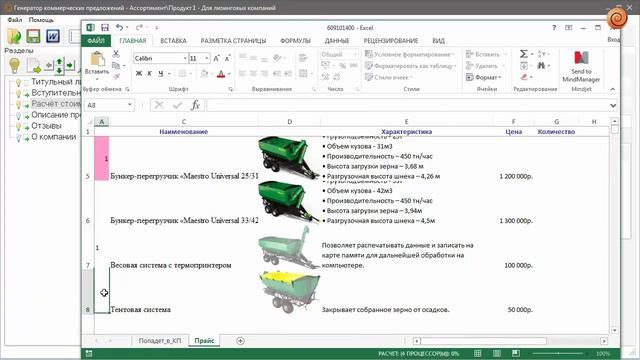
Task: Toggle Wrap Text alignment button
Action: click(x=303, y=58)
